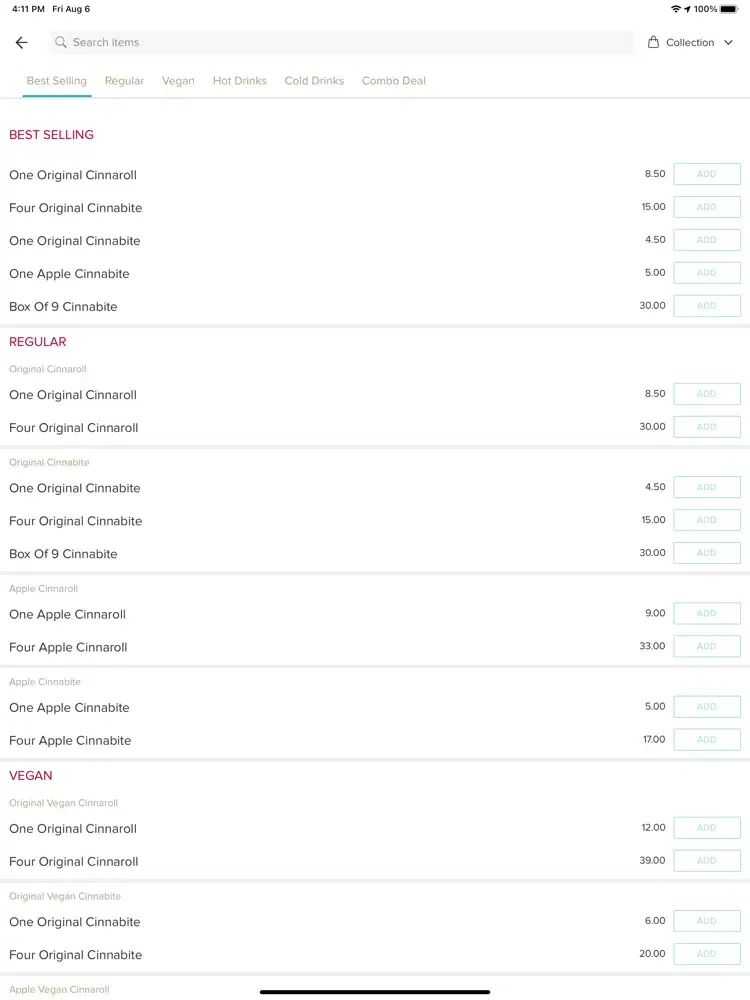This screenshot has height=1000, width=750.
Task: Add Box Of 9 Cinnabite in Best Selling
Action: (x=707, y=305)
